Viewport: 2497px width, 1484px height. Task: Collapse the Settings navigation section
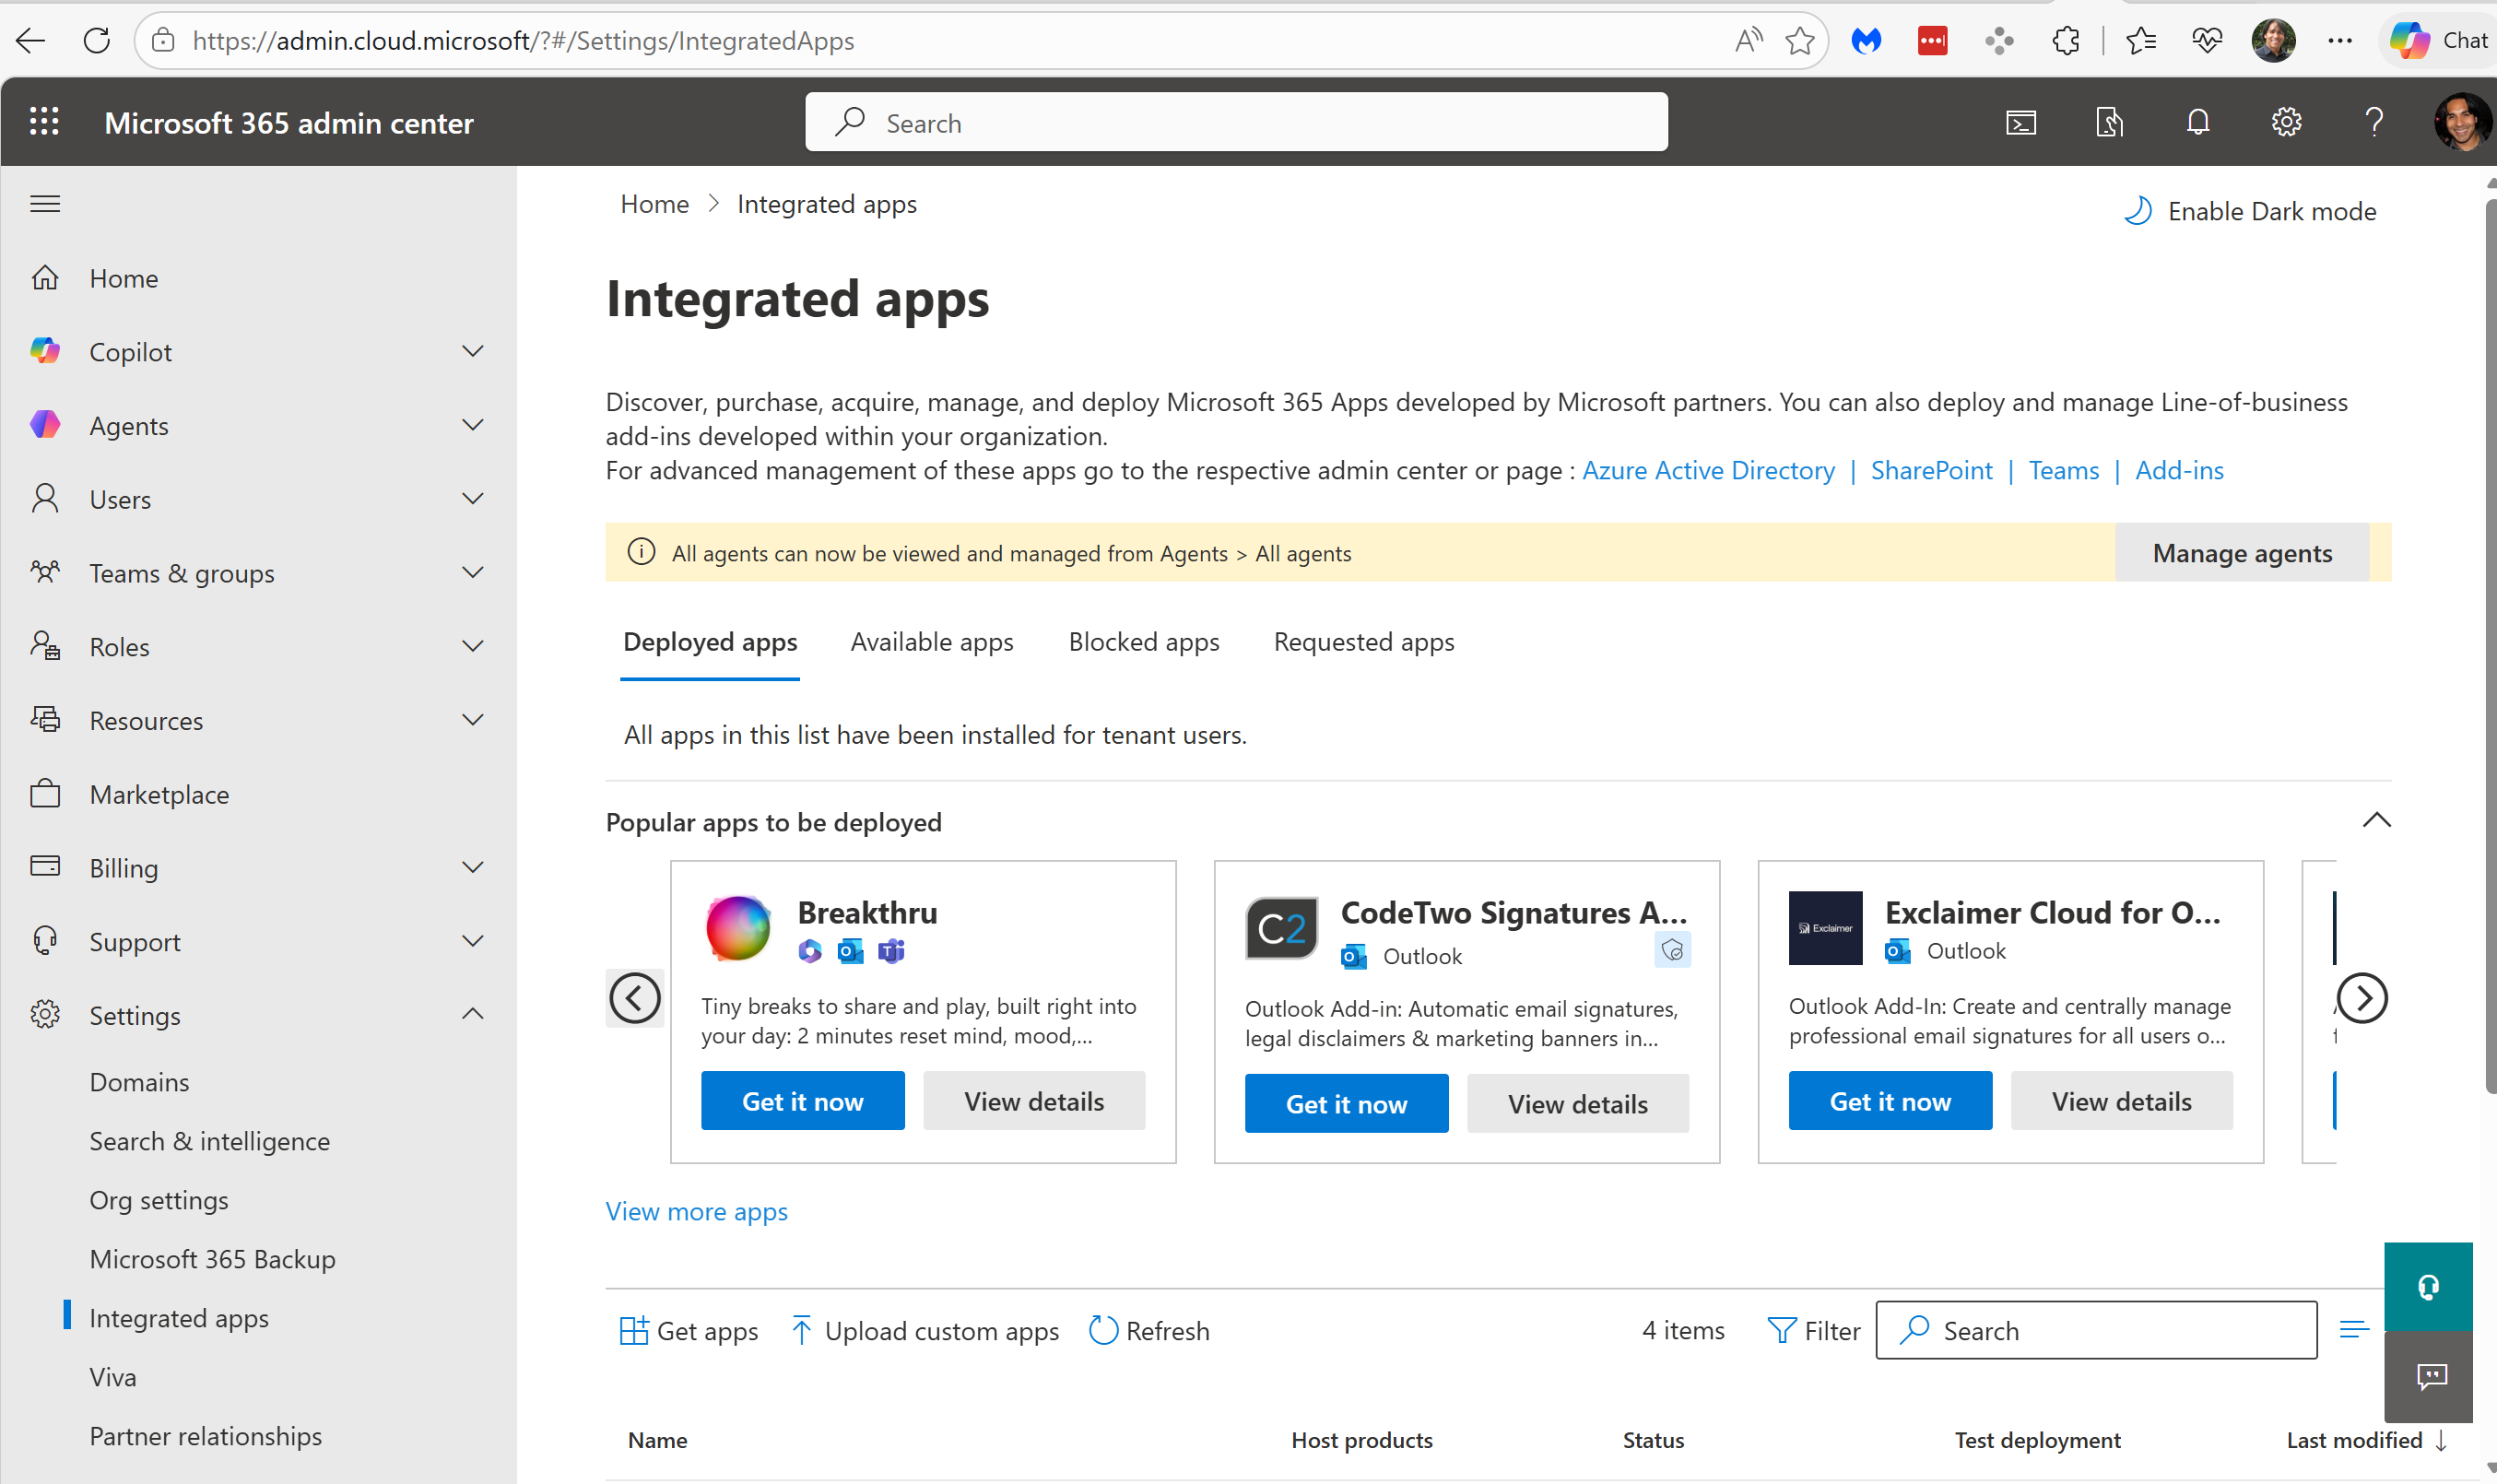pyautogui.click(x=473, y=1015)
